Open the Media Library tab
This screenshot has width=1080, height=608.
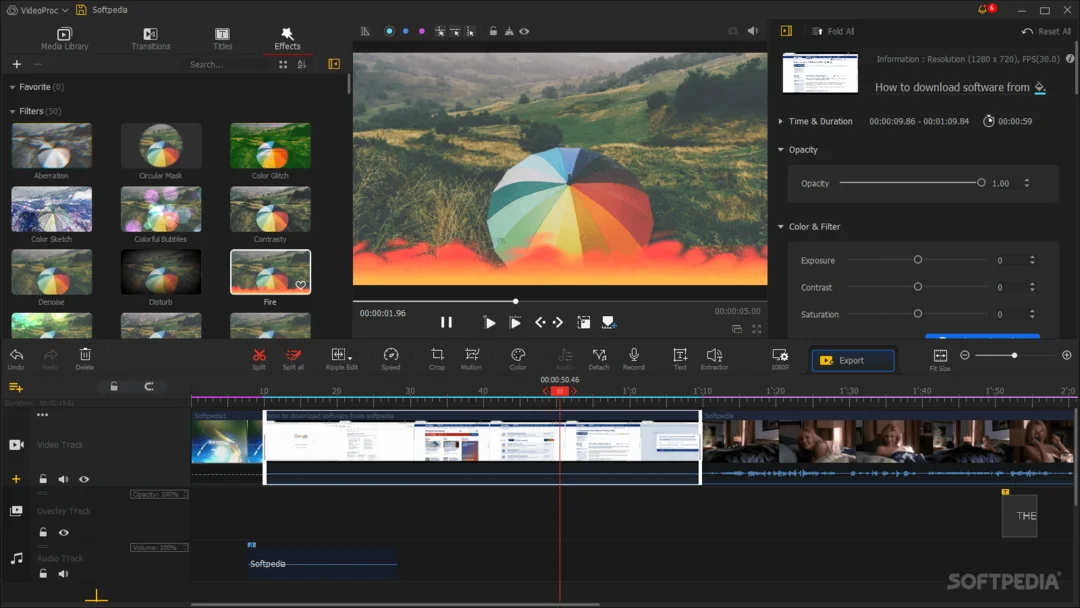coord(65,39)
